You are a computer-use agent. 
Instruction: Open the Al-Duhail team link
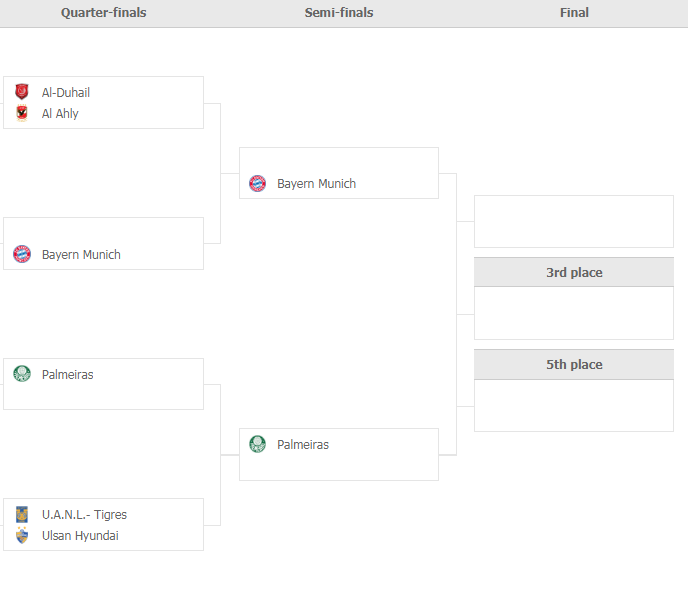66,93
